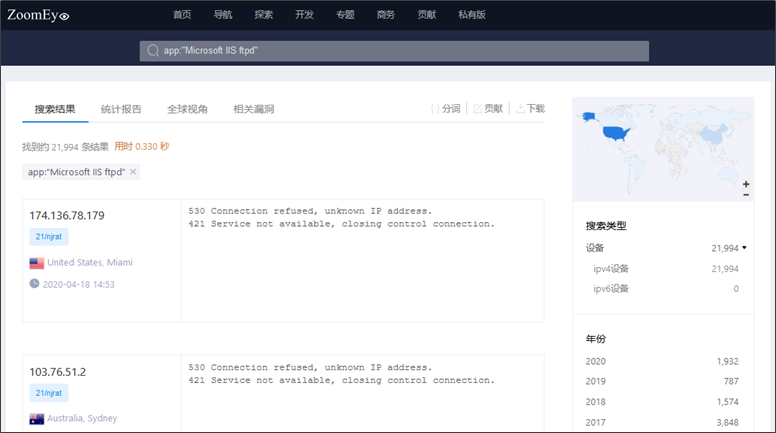
Task: Click the 174.136.78.179 banner response text
Action: click(x=341, y=217)
